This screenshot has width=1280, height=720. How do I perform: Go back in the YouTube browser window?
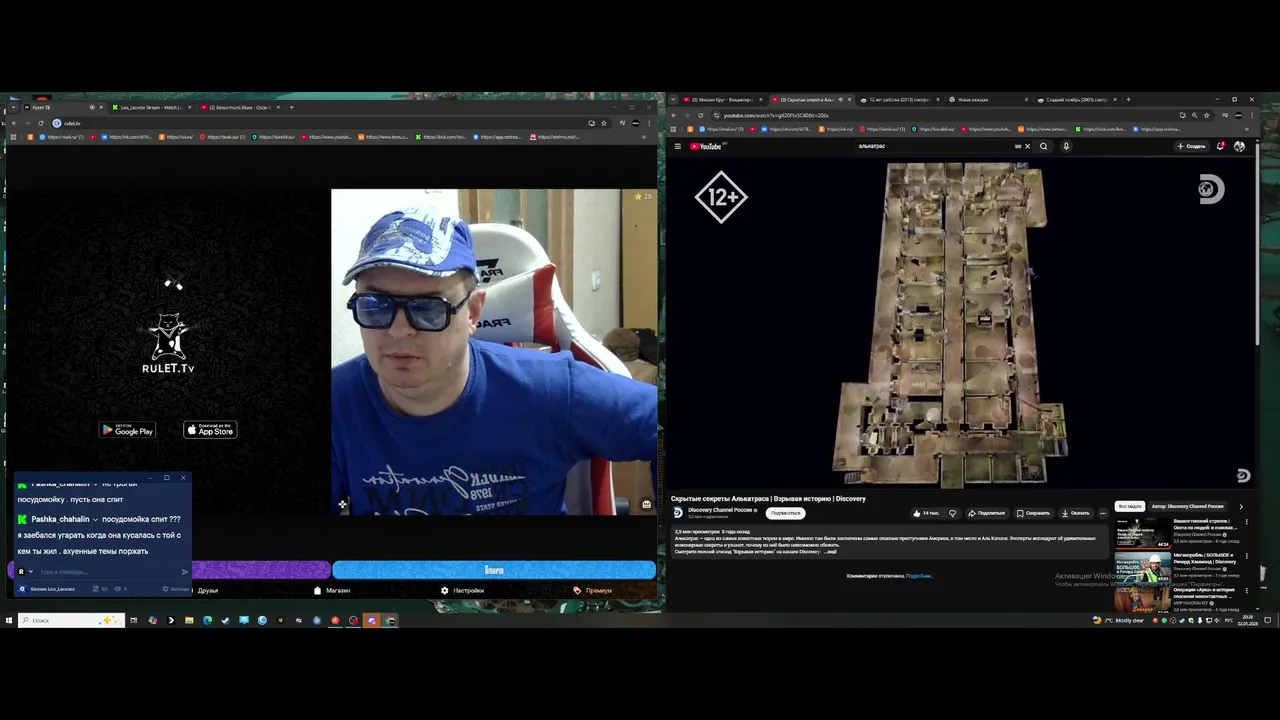tap(674, 116)
